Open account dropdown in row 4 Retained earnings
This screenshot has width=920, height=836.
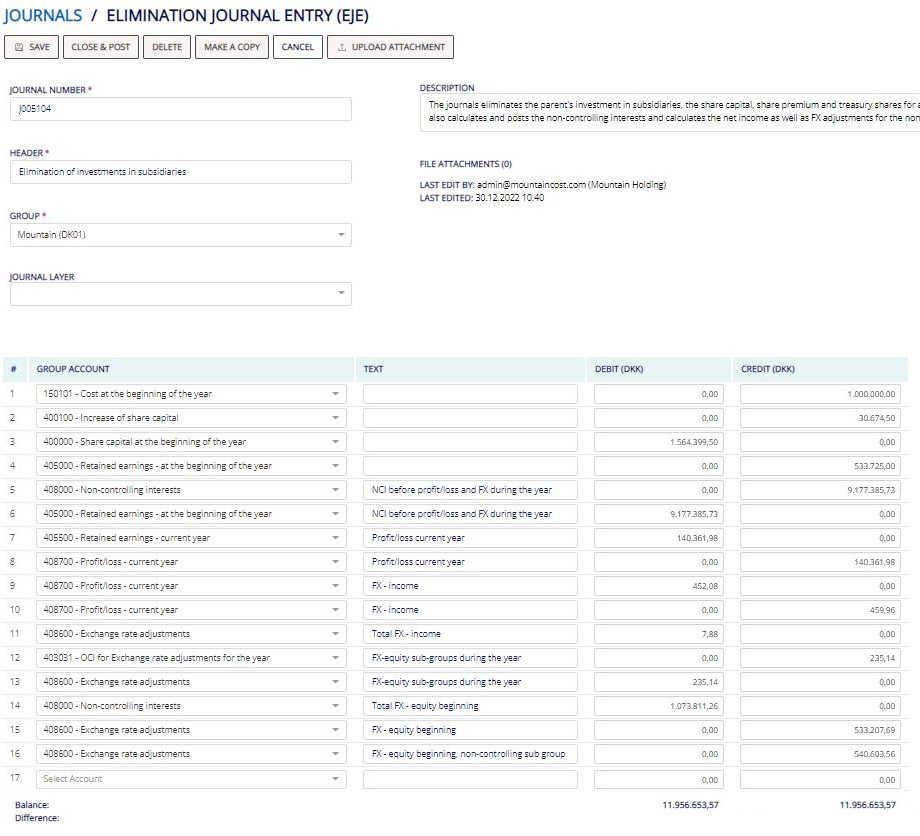point(191,466)
